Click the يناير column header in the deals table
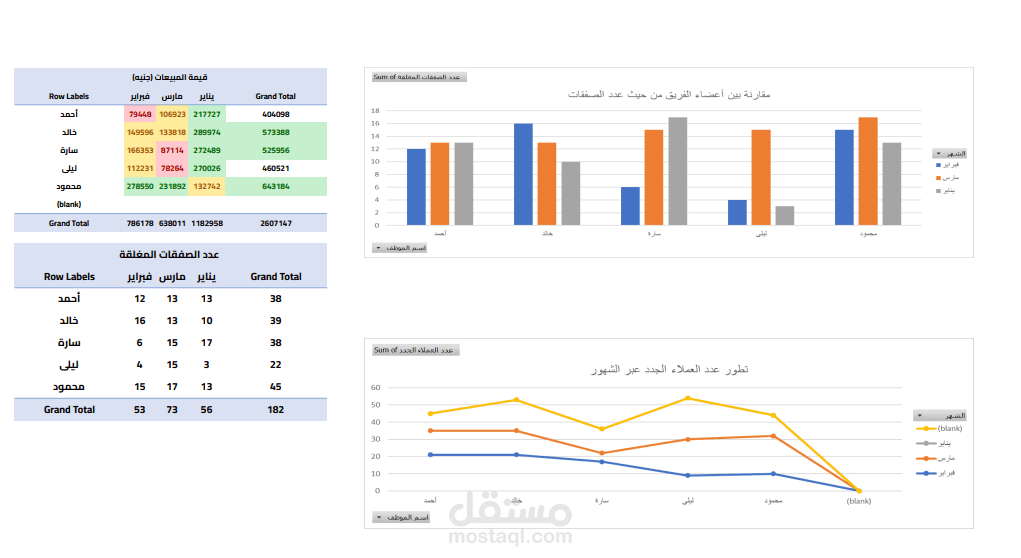The image size is (1021, 558). pos(206,277)
